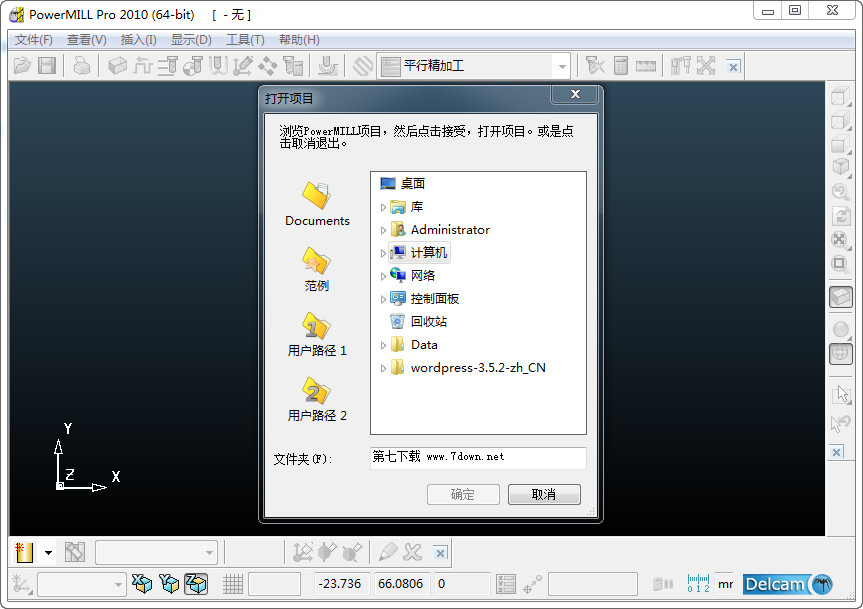The width and height of the screenshot is (863, 609).
Task: Click the Y axis cube icon in the status bar
Action: tap(169, 584)
